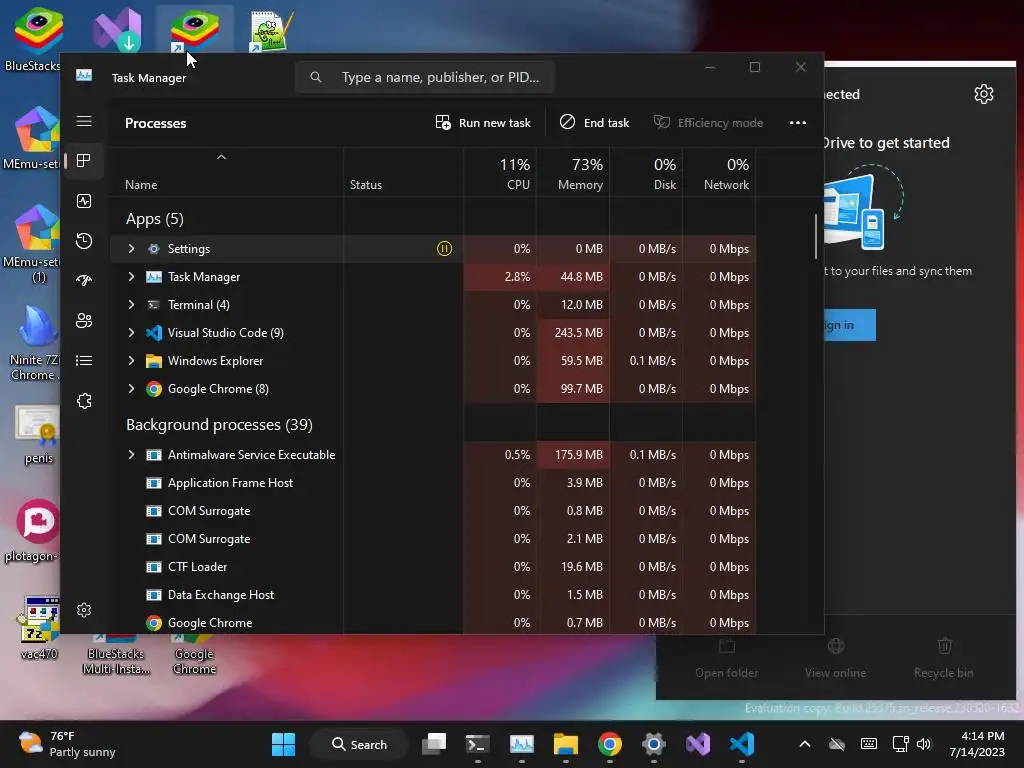Screen dimensions: 1024x768
Task: Open volume control in system tray
Action: pyautogui.click(x=924, y=744)
